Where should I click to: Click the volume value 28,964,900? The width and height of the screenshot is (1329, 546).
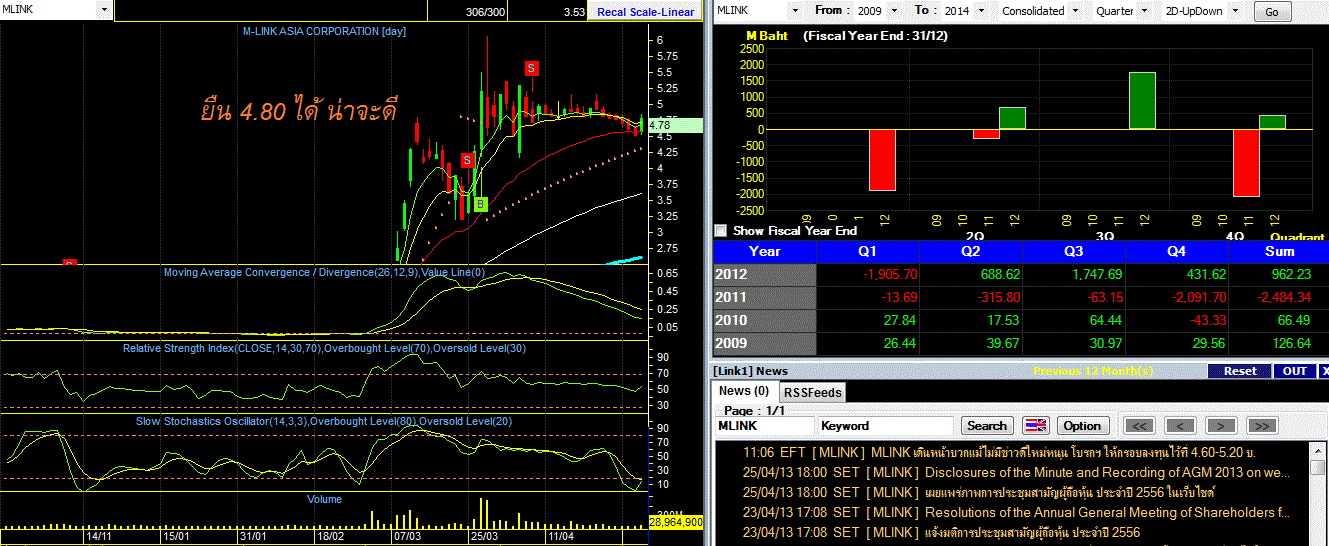pyautogui.click(x=676, y=522)
